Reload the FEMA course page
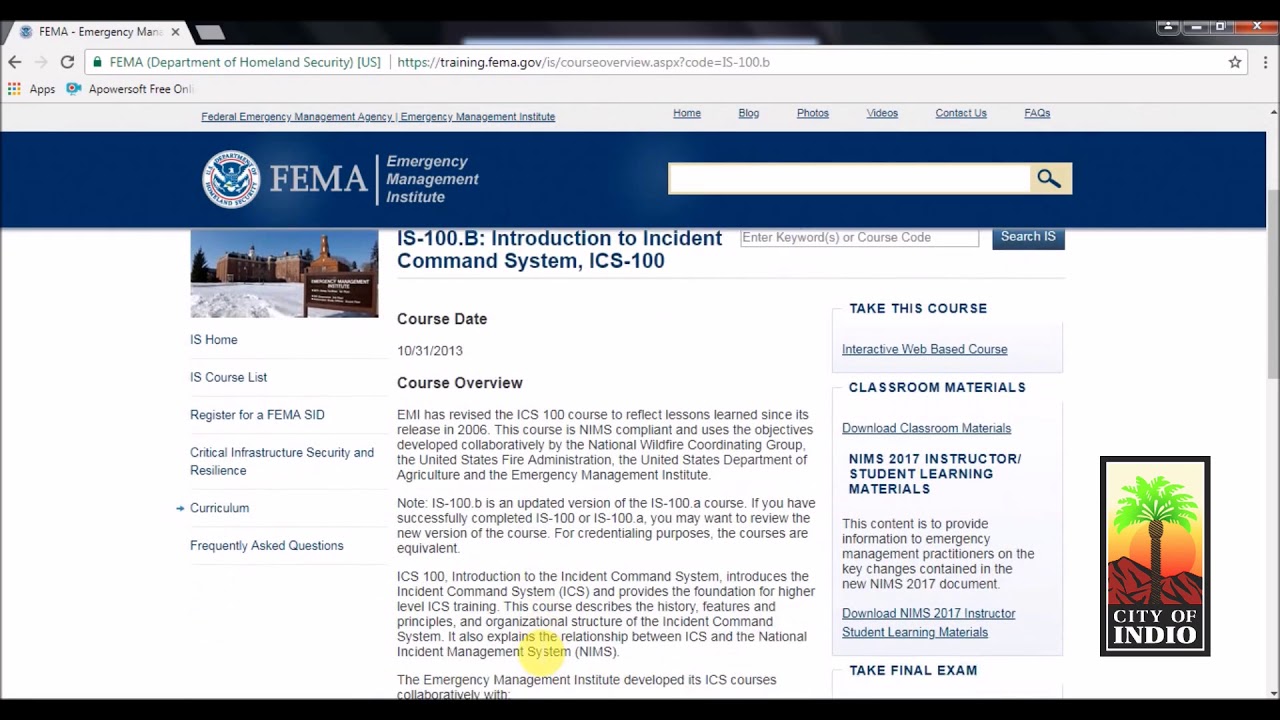The image size is (1280, 720). coord(67,62)
